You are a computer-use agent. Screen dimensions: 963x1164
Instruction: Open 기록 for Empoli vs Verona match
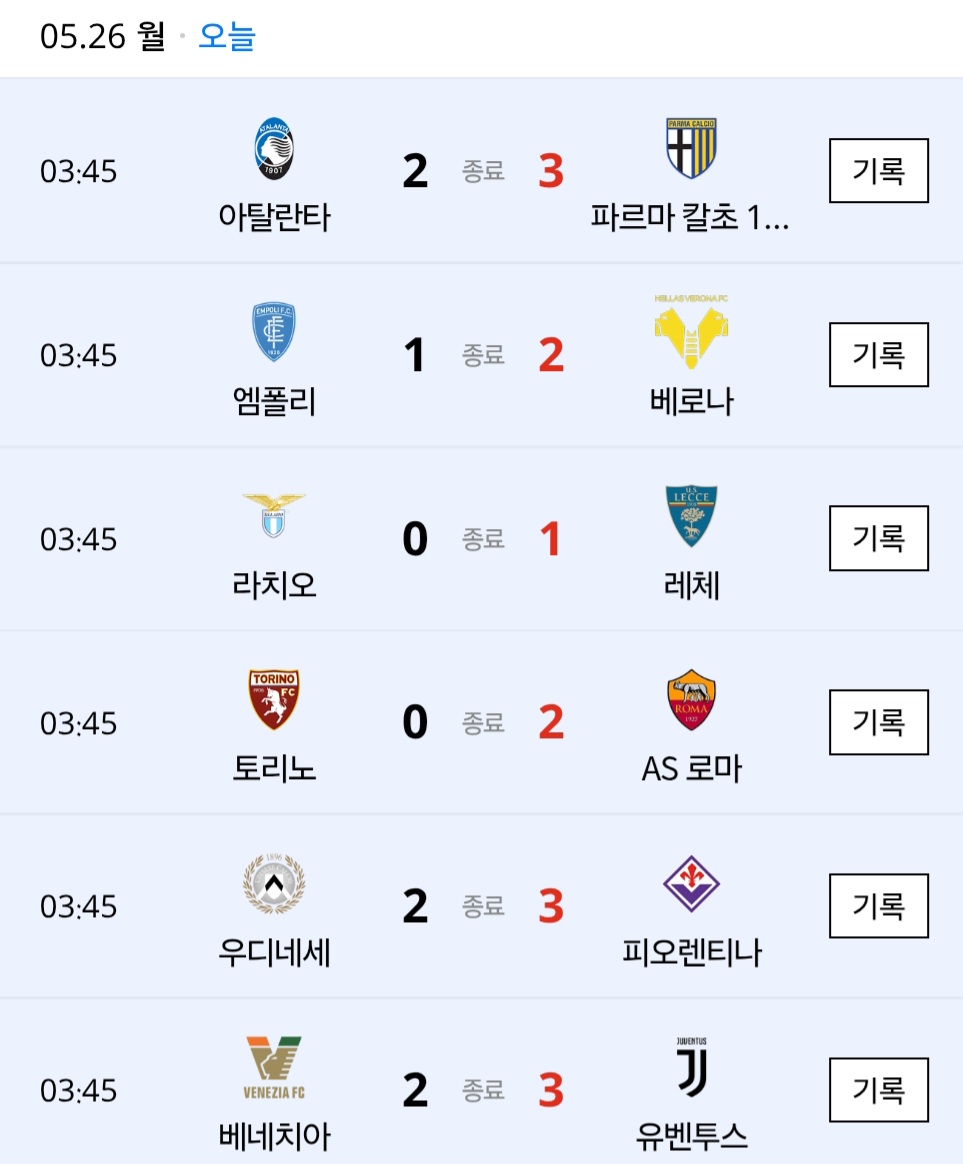[x=878, y=355]
